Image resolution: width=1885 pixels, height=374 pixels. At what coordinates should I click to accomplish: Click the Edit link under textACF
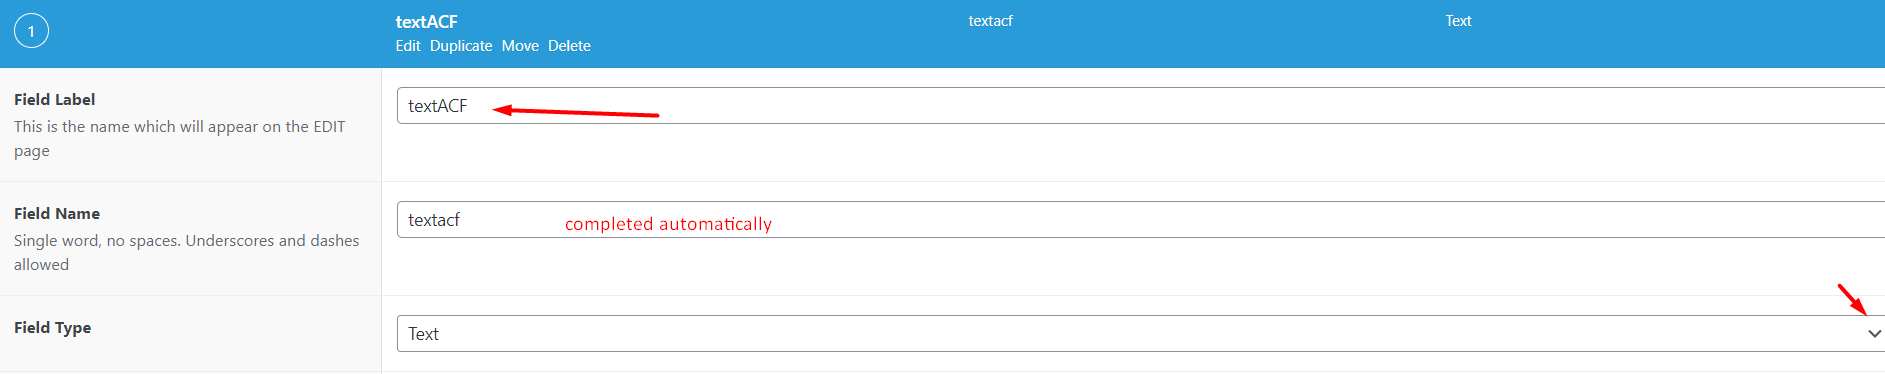click(x=408, y=46)
